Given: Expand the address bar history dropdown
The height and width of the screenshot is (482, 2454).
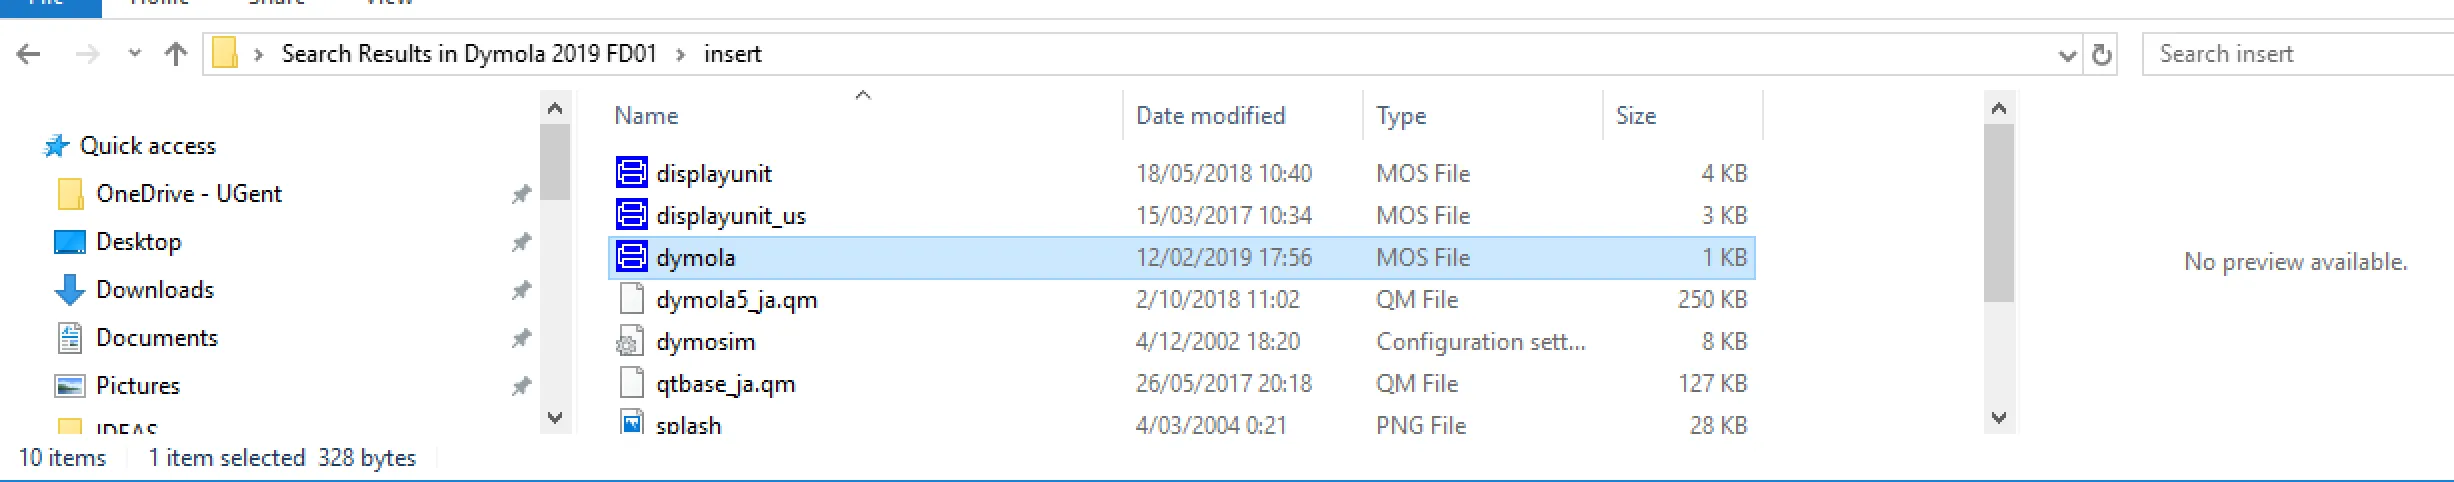Looking at the screenshot, I should [2067, 55].
